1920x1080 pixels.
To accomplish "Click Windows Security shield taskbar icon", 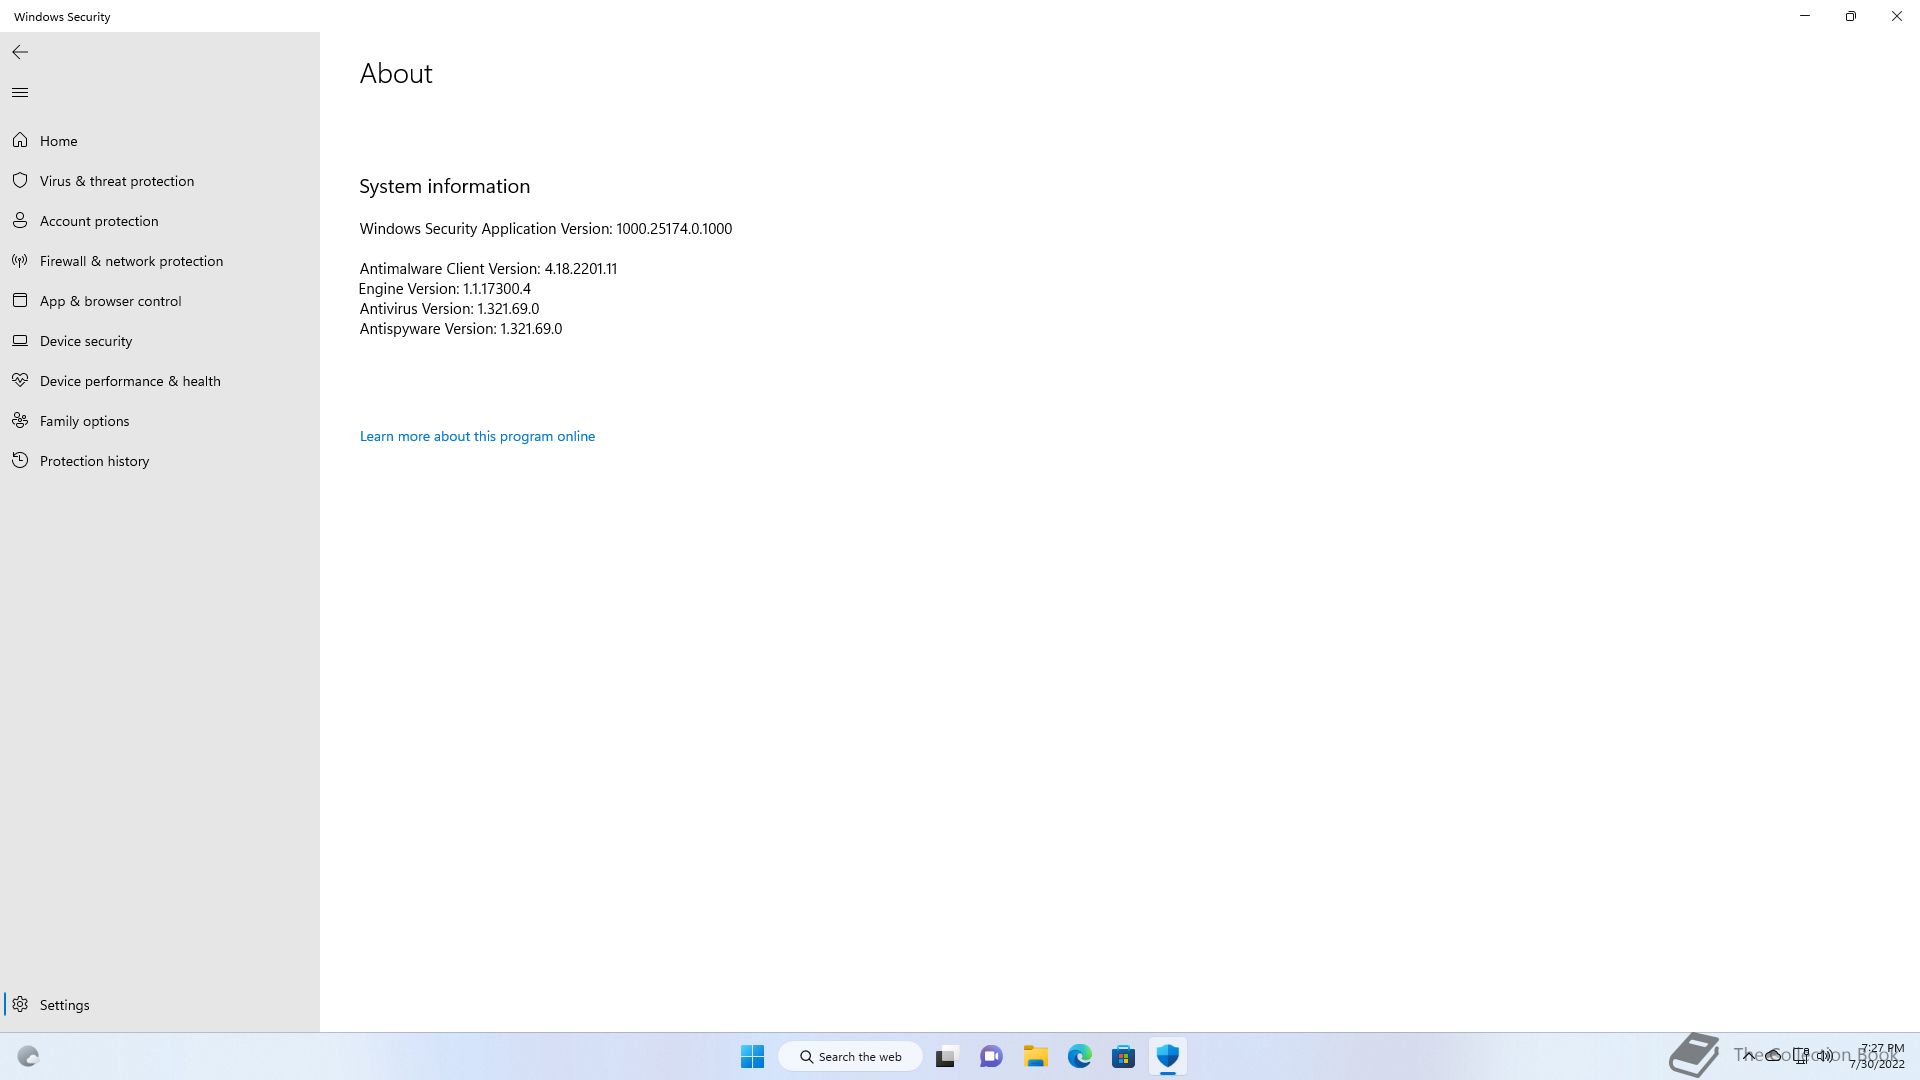I will pos(1167,1056).
